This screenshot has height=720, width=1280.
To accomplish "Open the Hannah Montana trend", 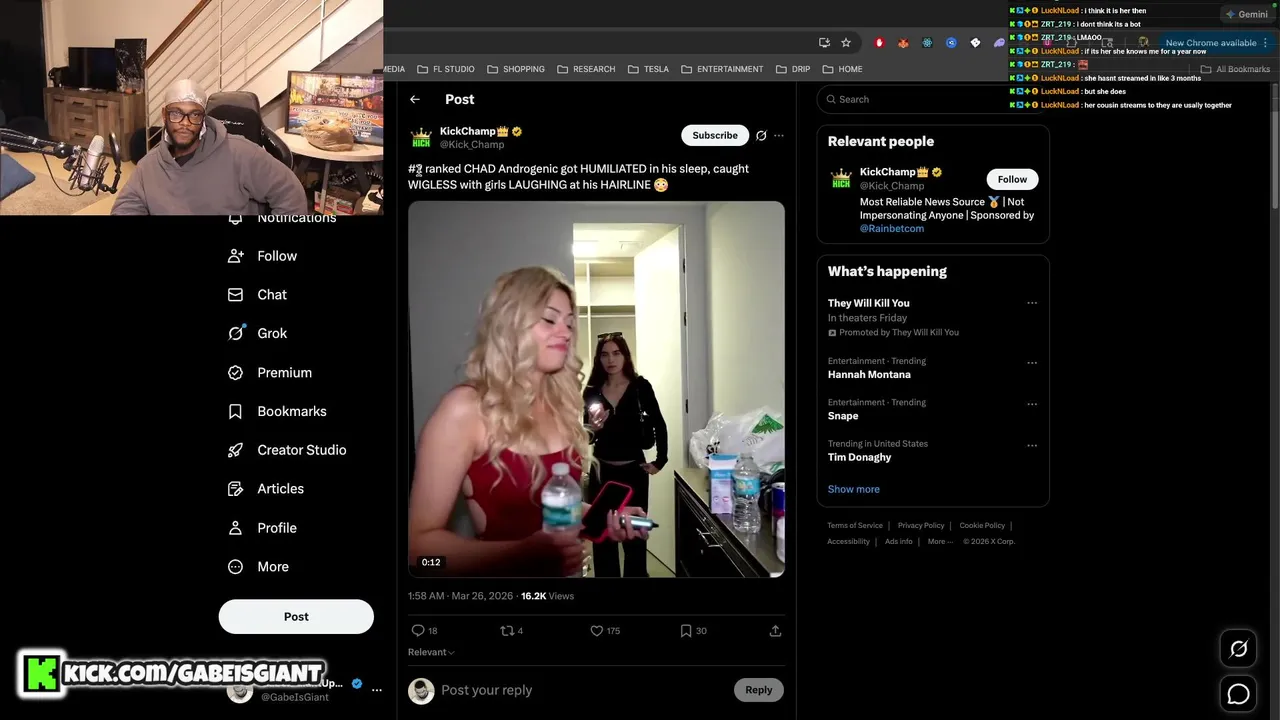I will click(x=869, y=375).
